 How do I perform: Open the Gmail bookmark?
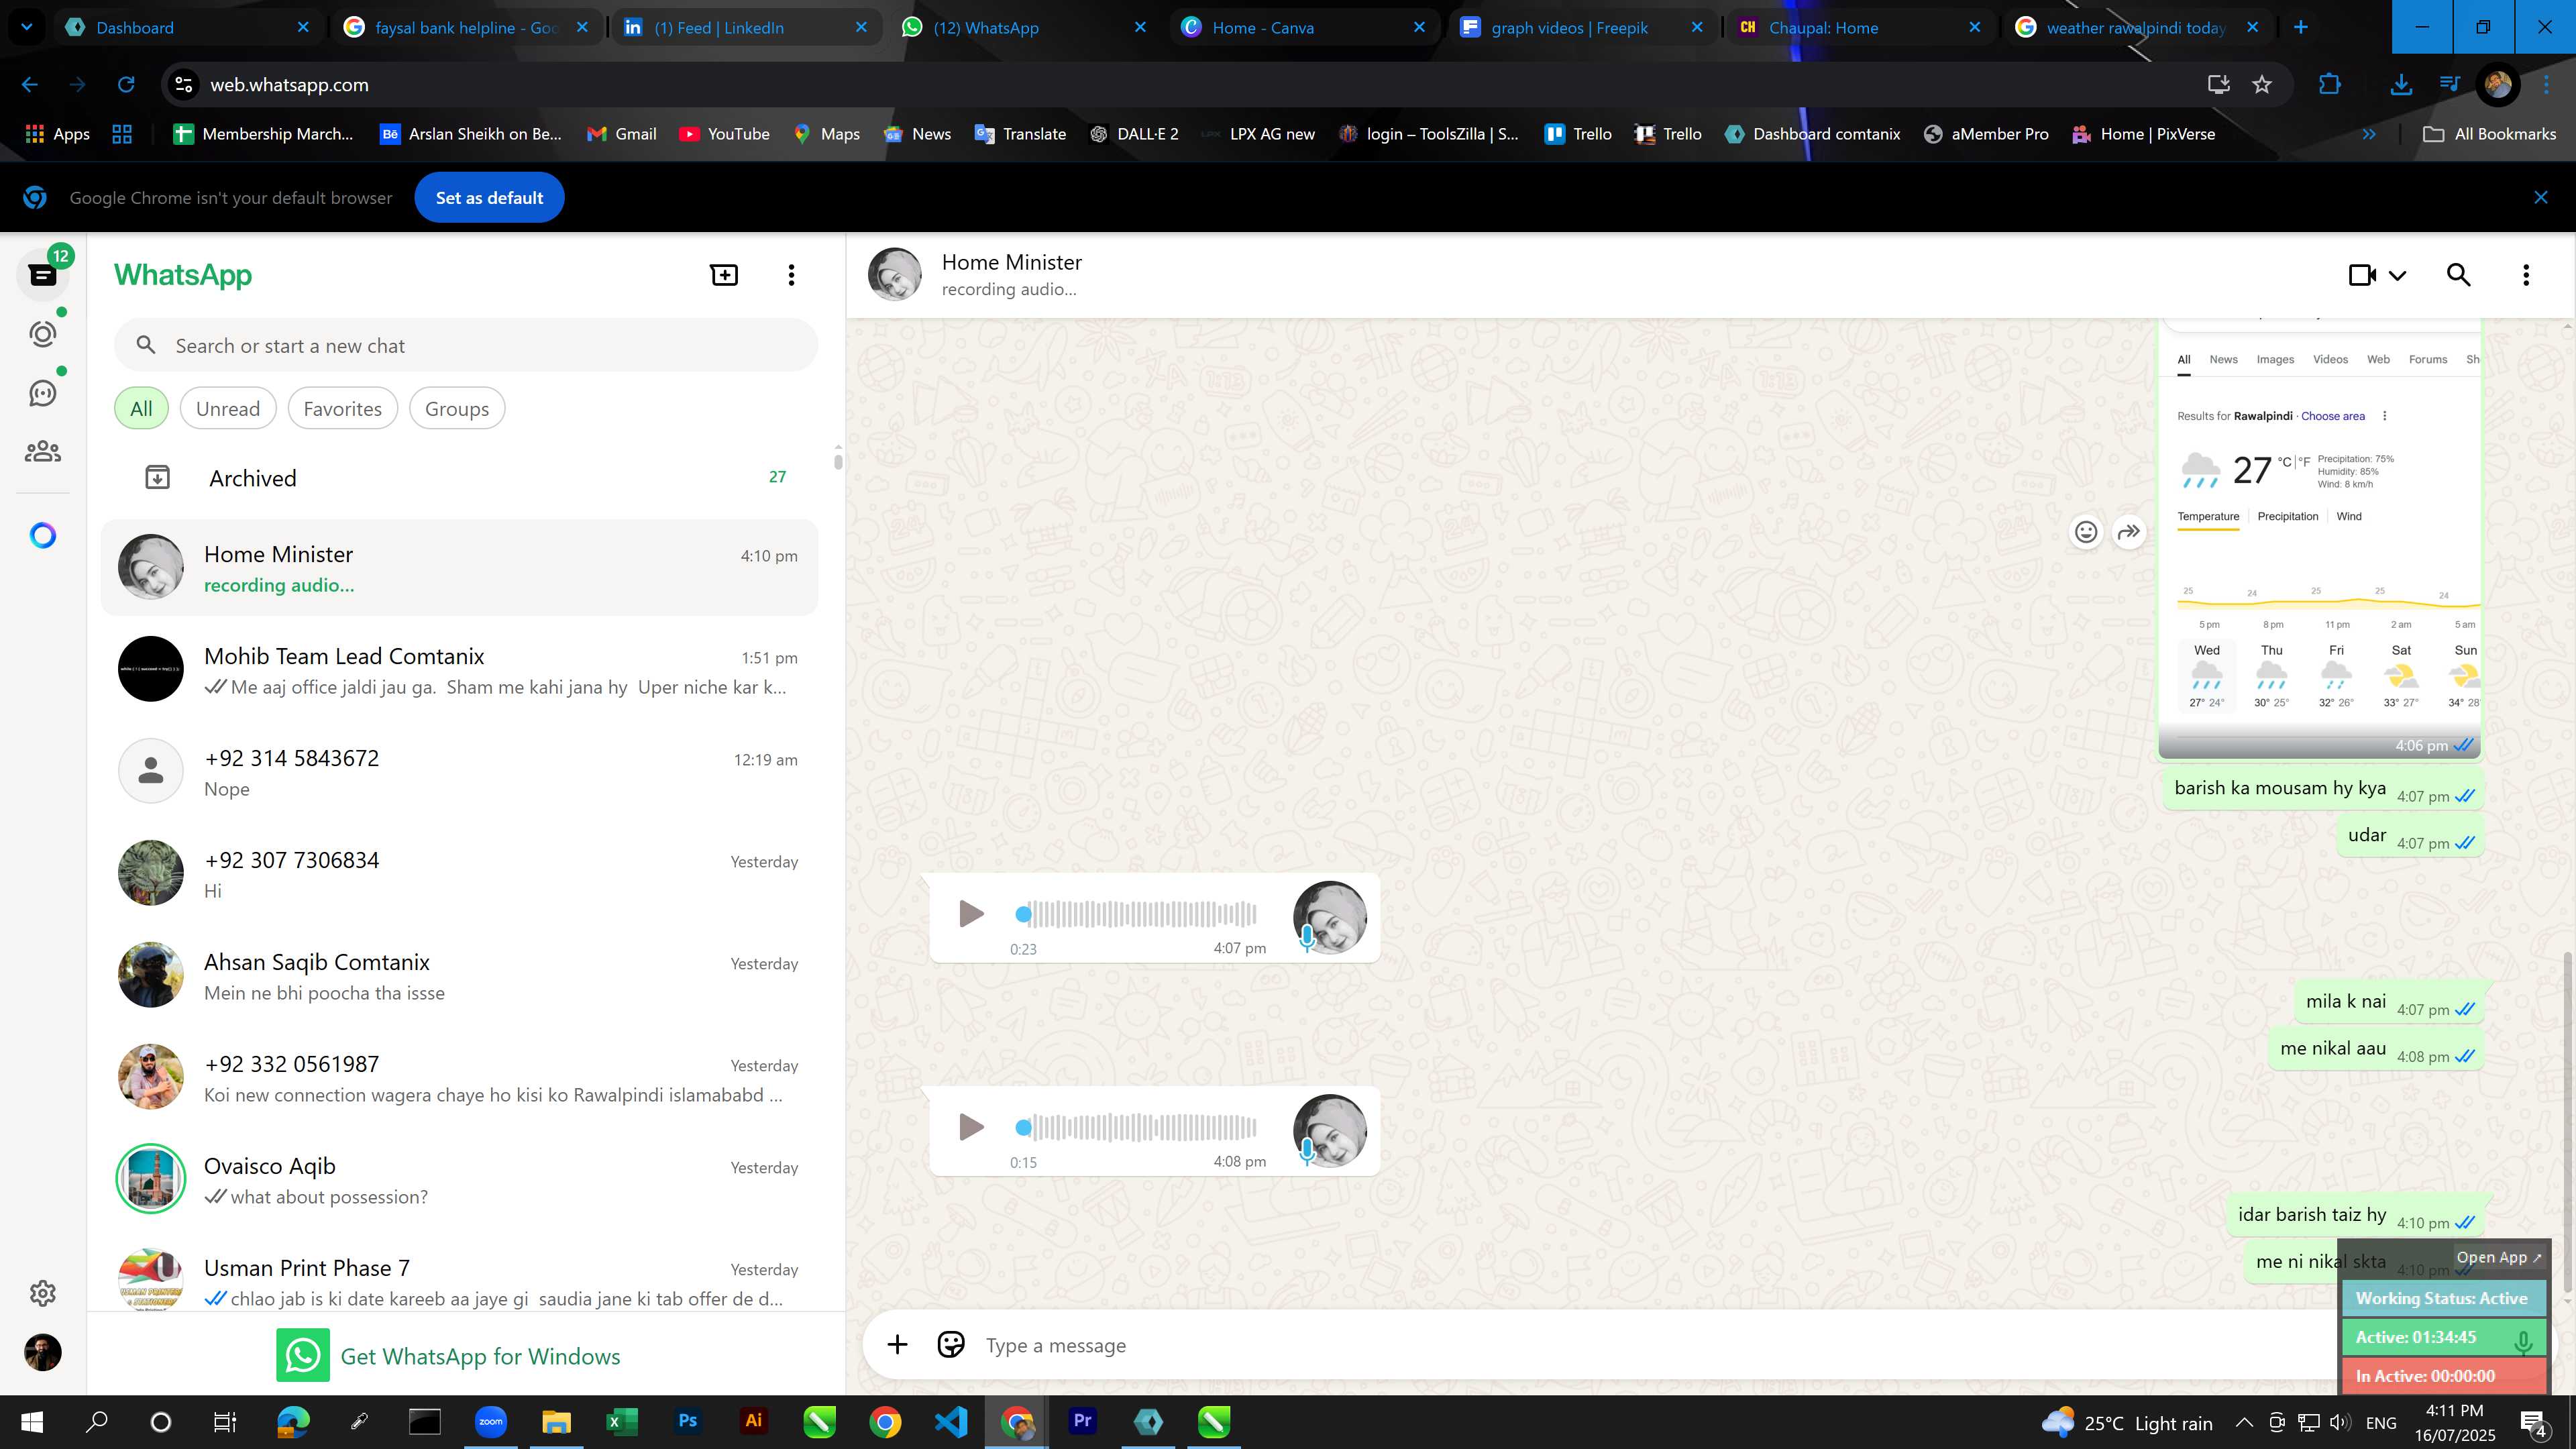[621, 134]
